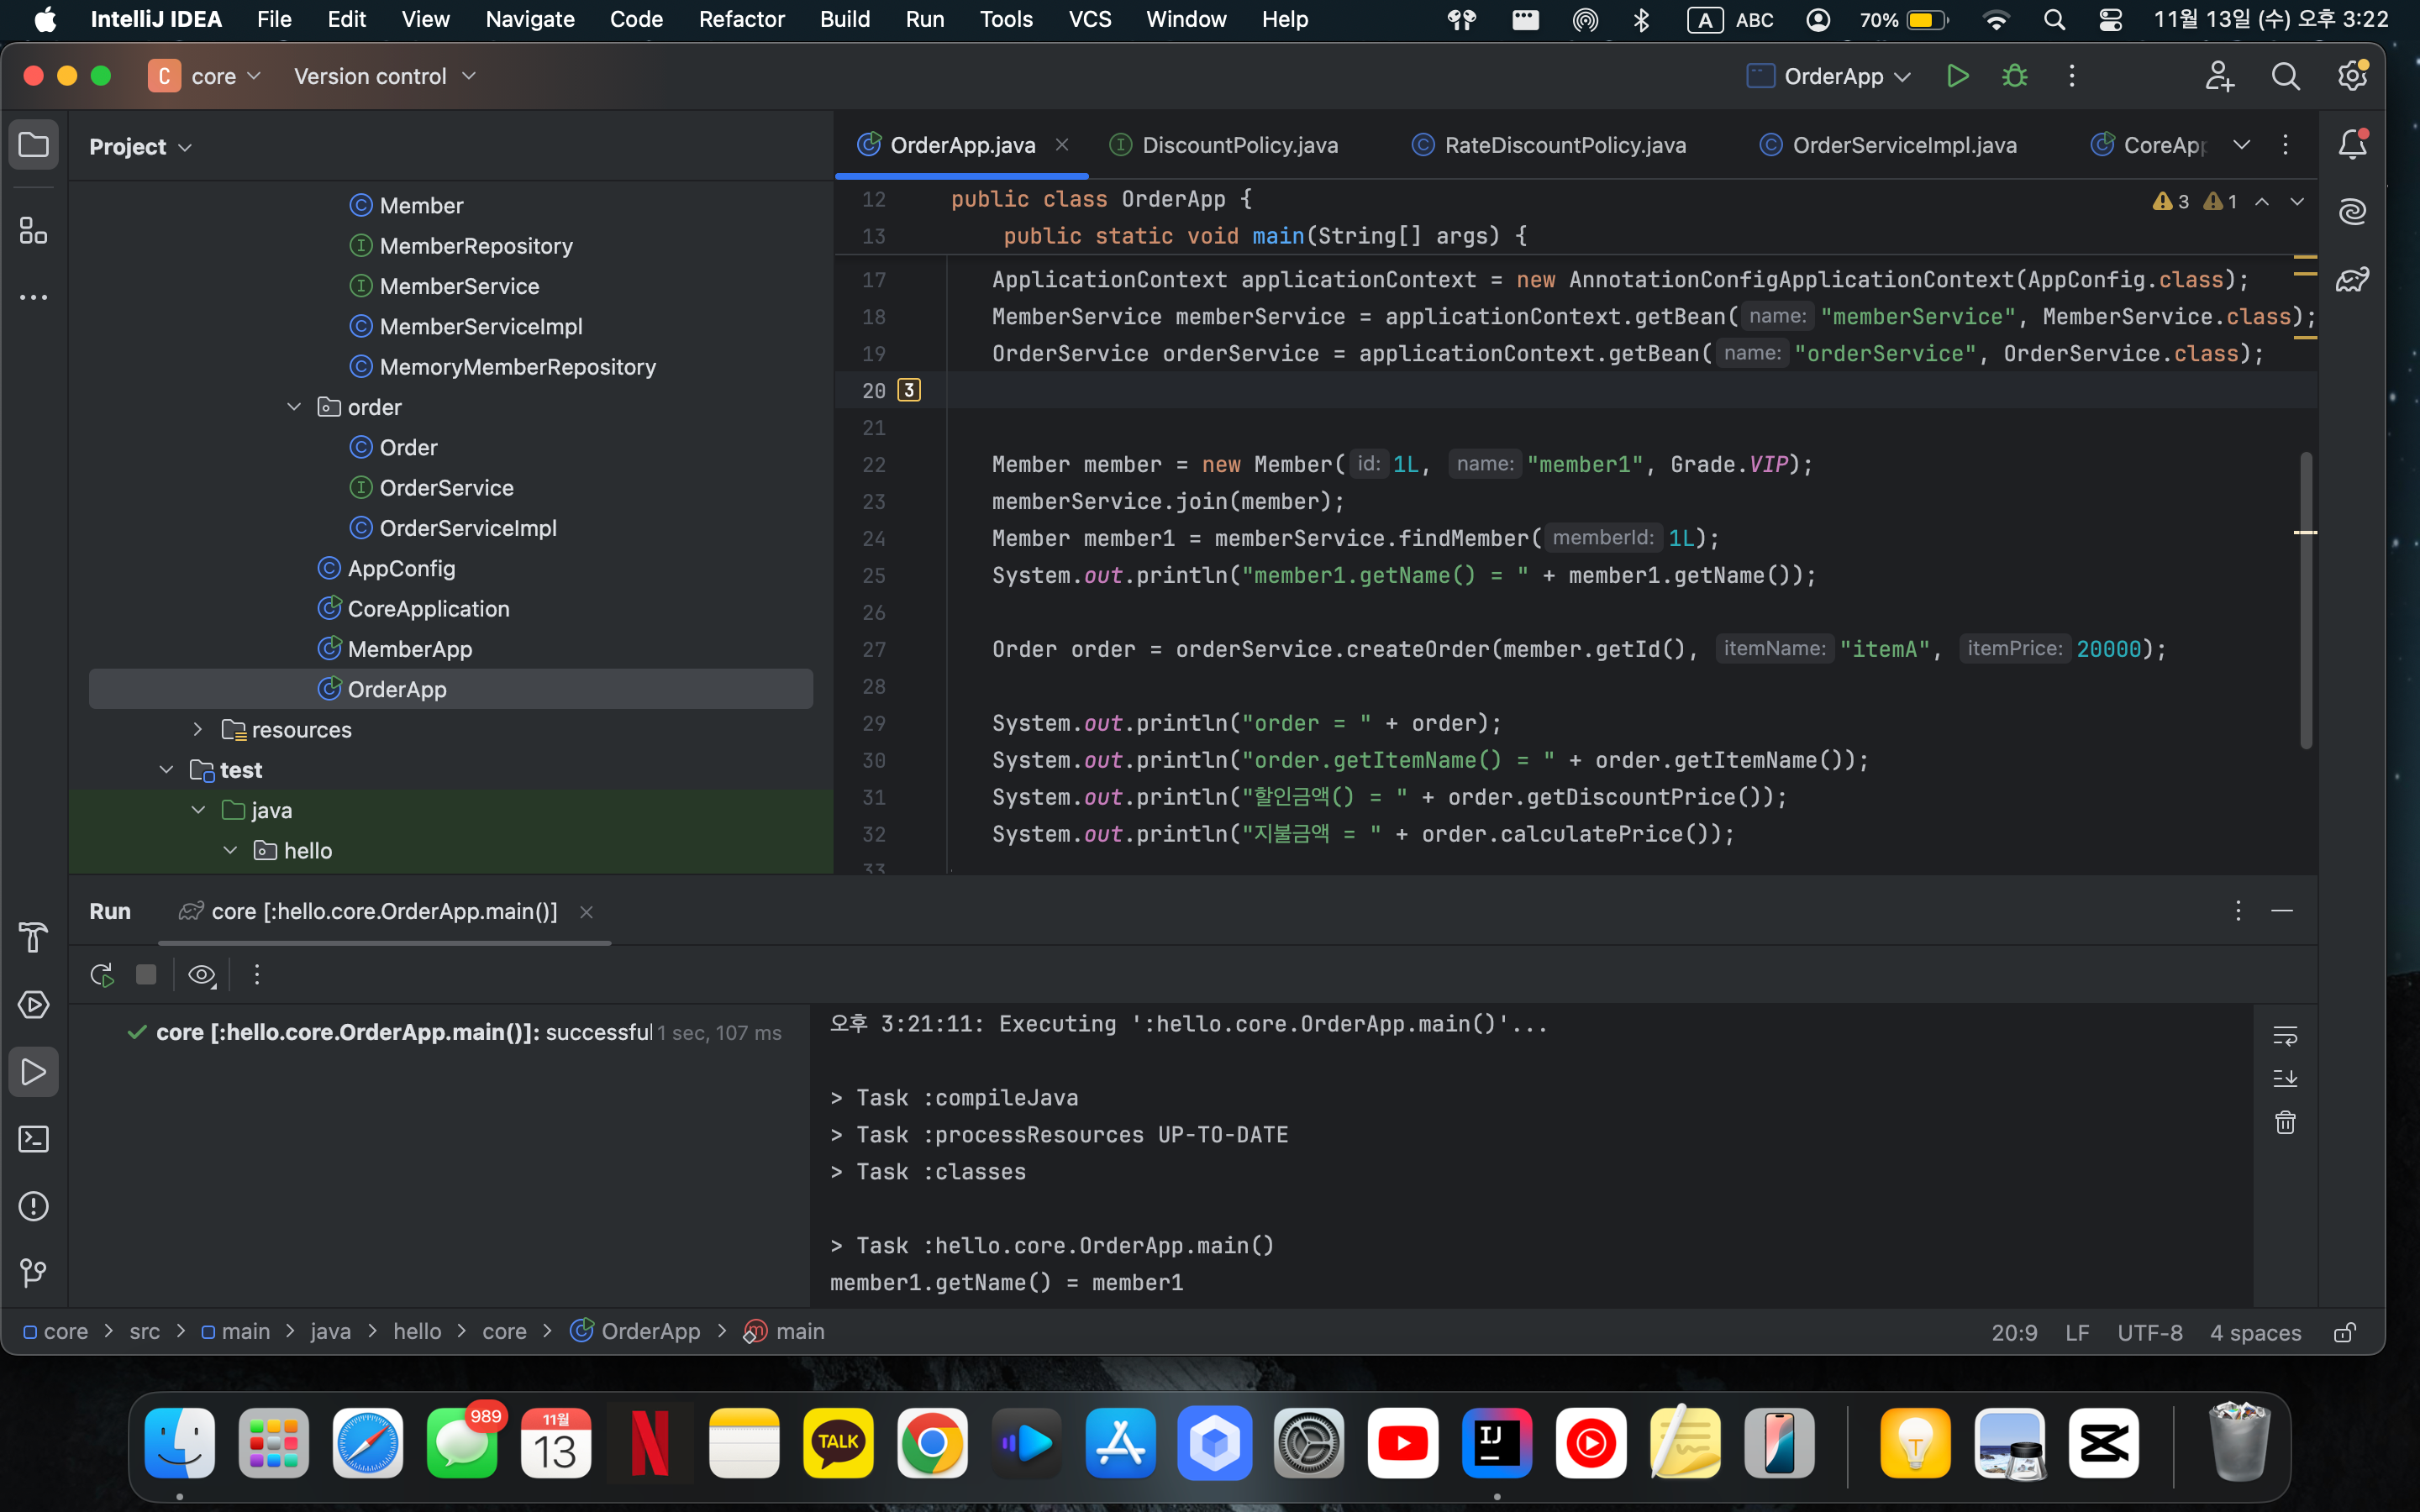Open the AI Assistant spiral icon

tap(2352, 212)
